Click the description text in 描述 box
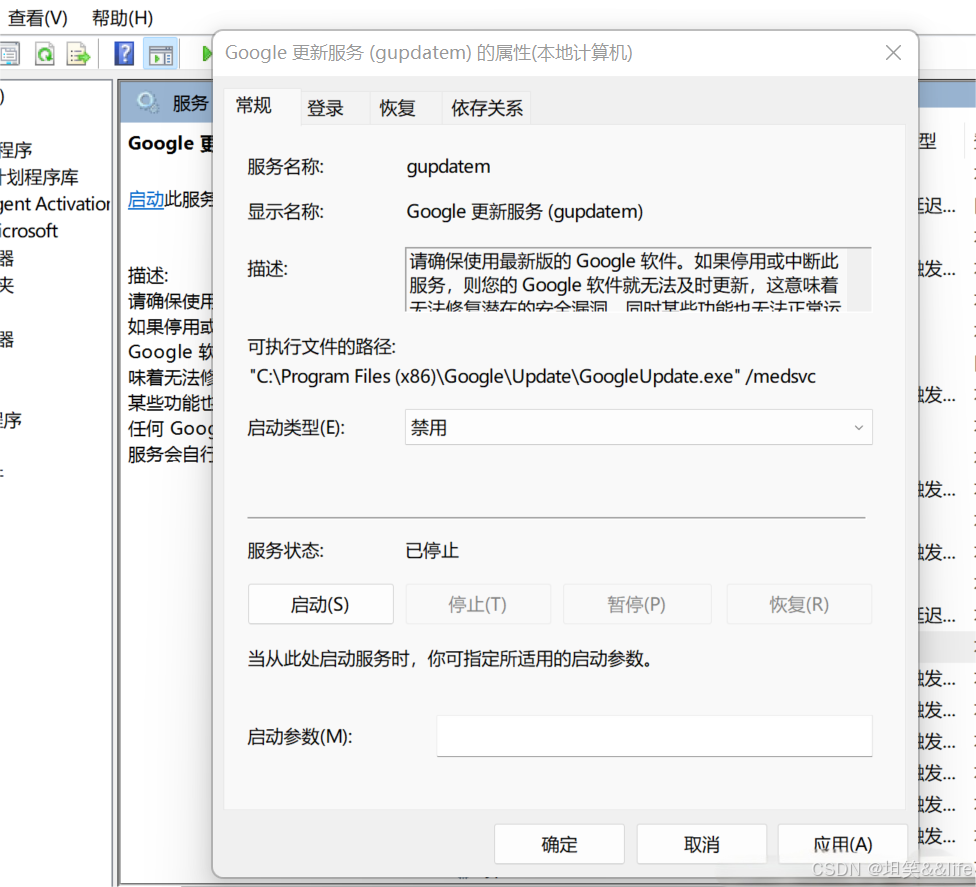This screenshot has height=887, width=976. point(624,279)
